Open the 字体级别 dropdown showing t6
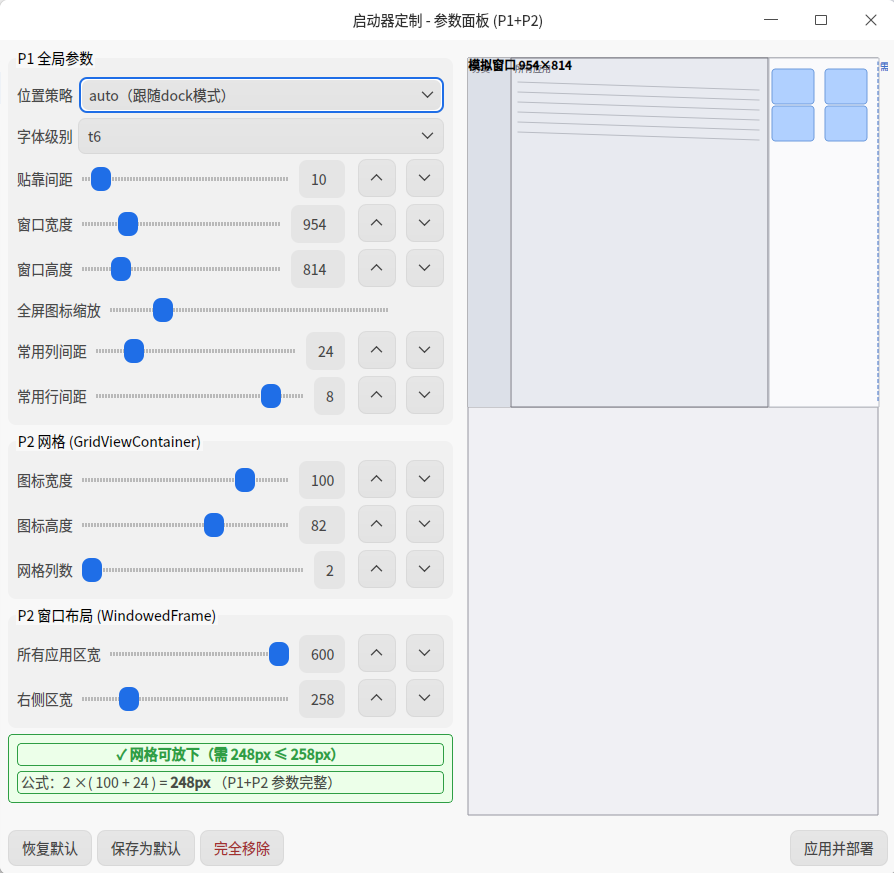The image size is (894, 873). click(x=261, y=136)
